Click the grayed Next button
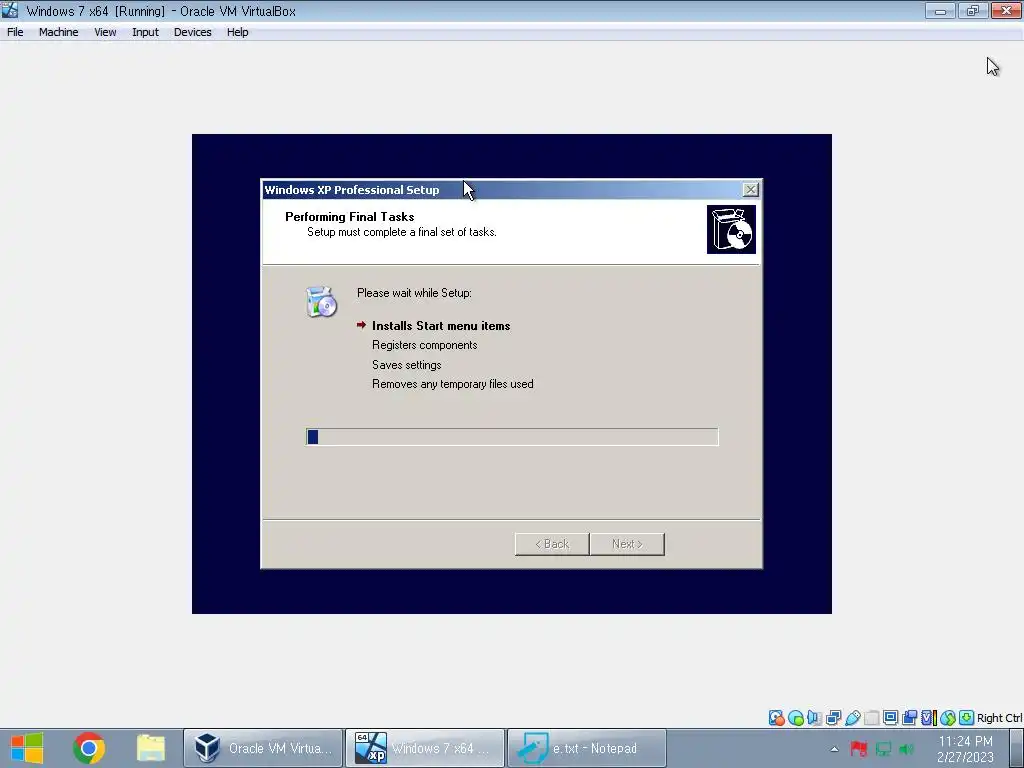 click(627, 544)
